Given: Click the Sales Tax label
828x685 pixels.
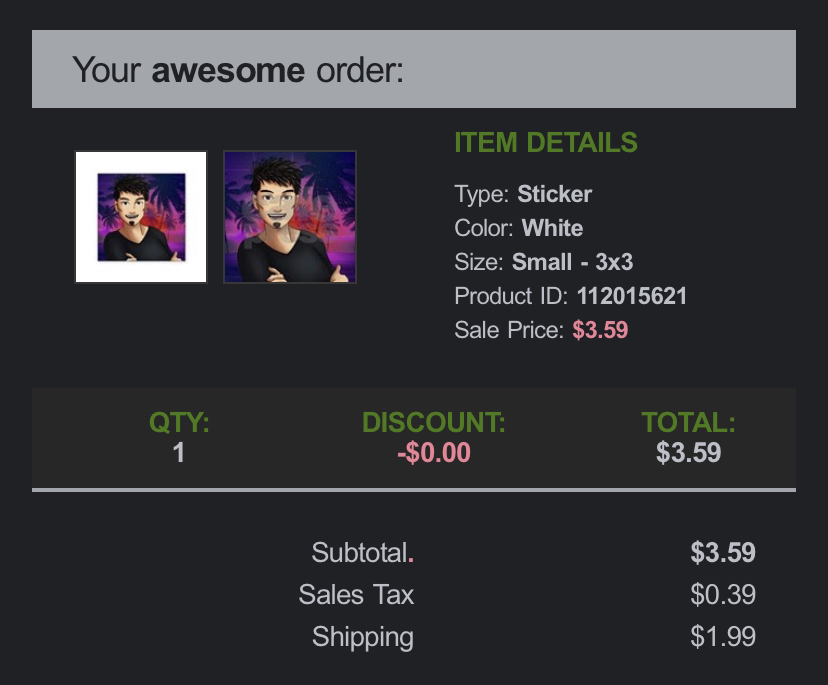Looking at the screenshot, I should point(356,595).
